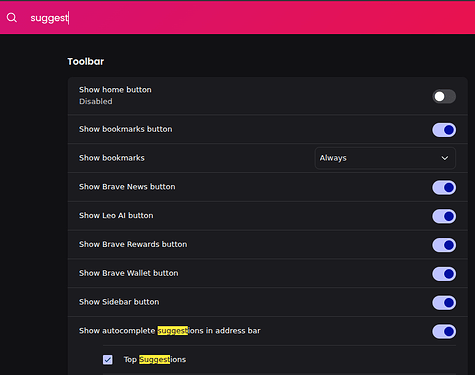Click the Disabled status under home button
This screenshot has height=375, width=475.
tap(96, 101)
